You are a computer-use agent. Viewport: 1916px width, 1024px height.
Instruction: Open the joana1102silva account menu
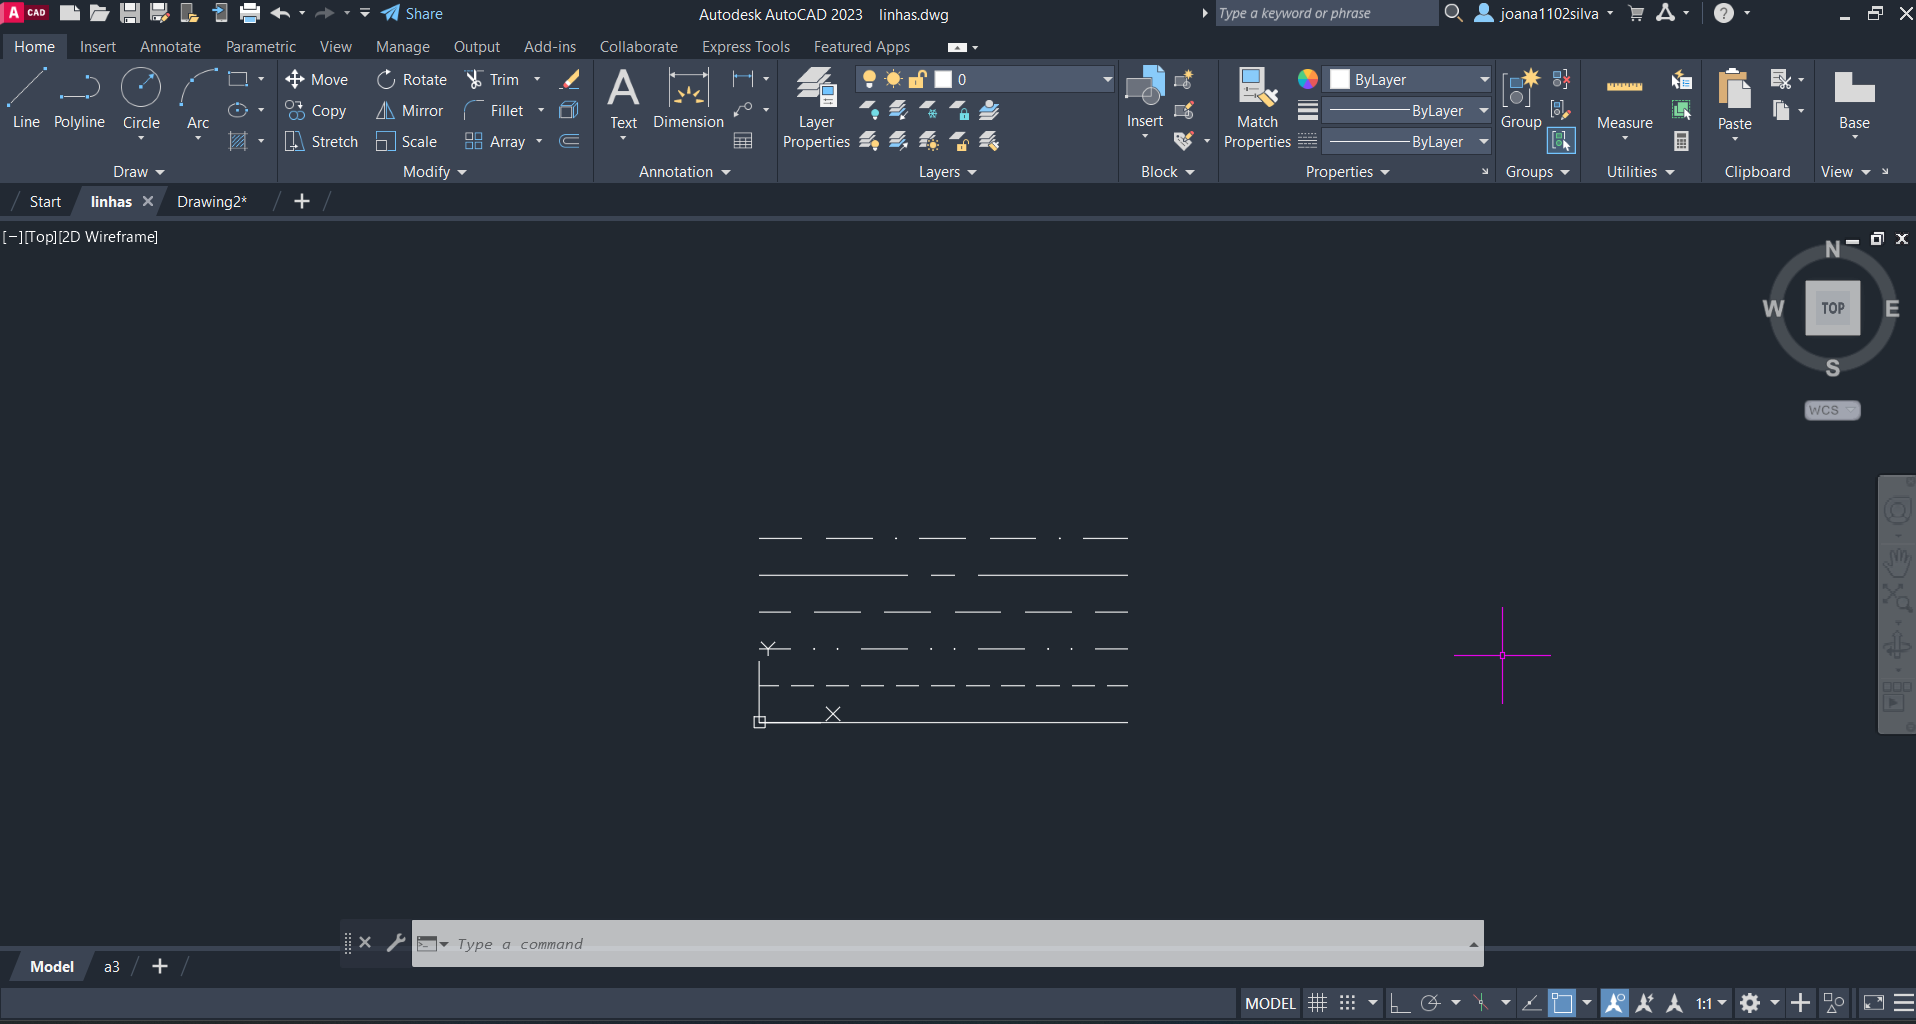click(1544, 13)
